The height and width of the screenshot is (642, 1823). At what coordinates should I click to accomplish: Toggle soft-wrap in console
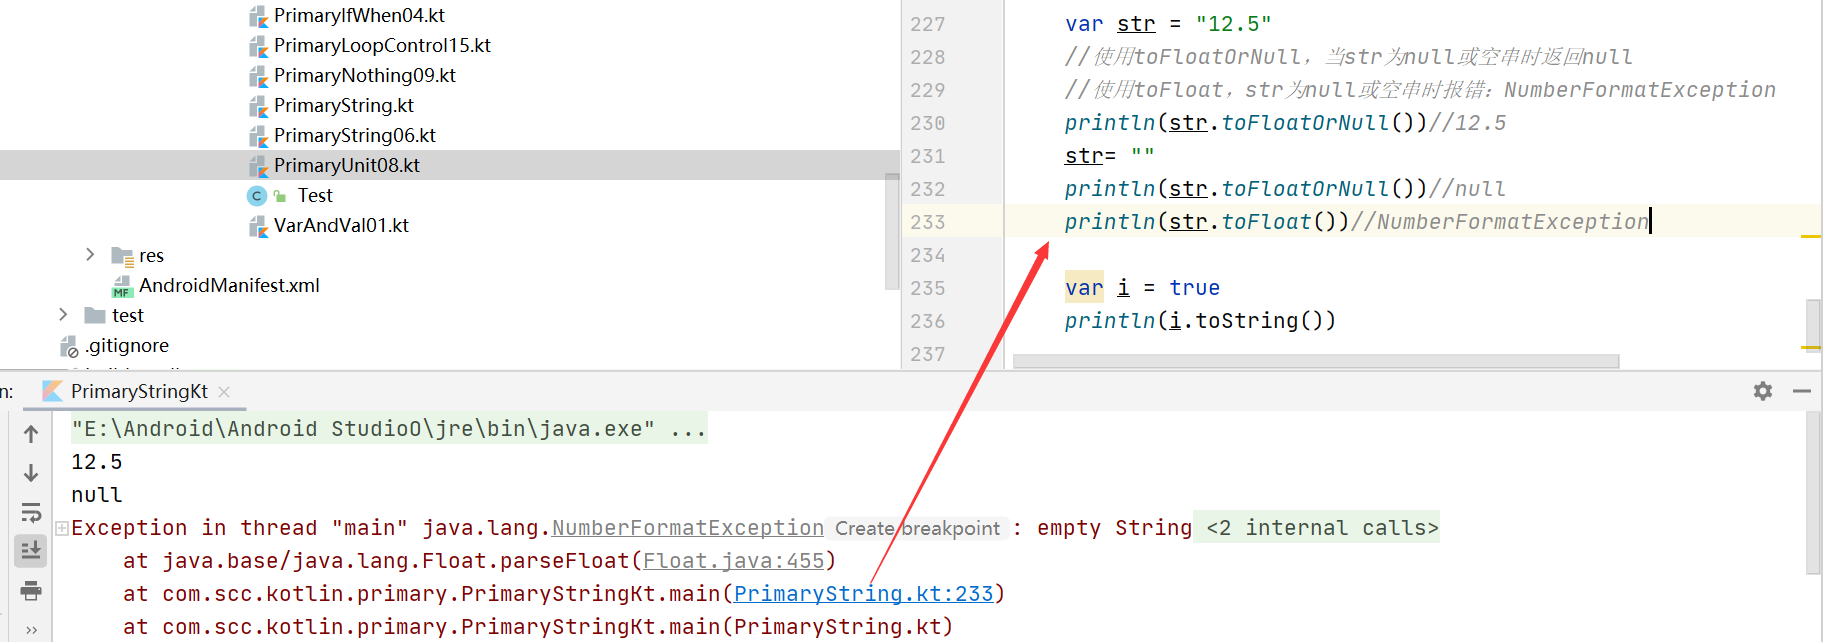point(31,512)
